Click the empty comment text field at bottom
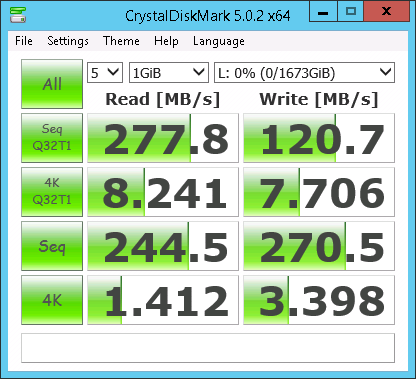Viewport: 416px width, 379px height. click(208, 348)
